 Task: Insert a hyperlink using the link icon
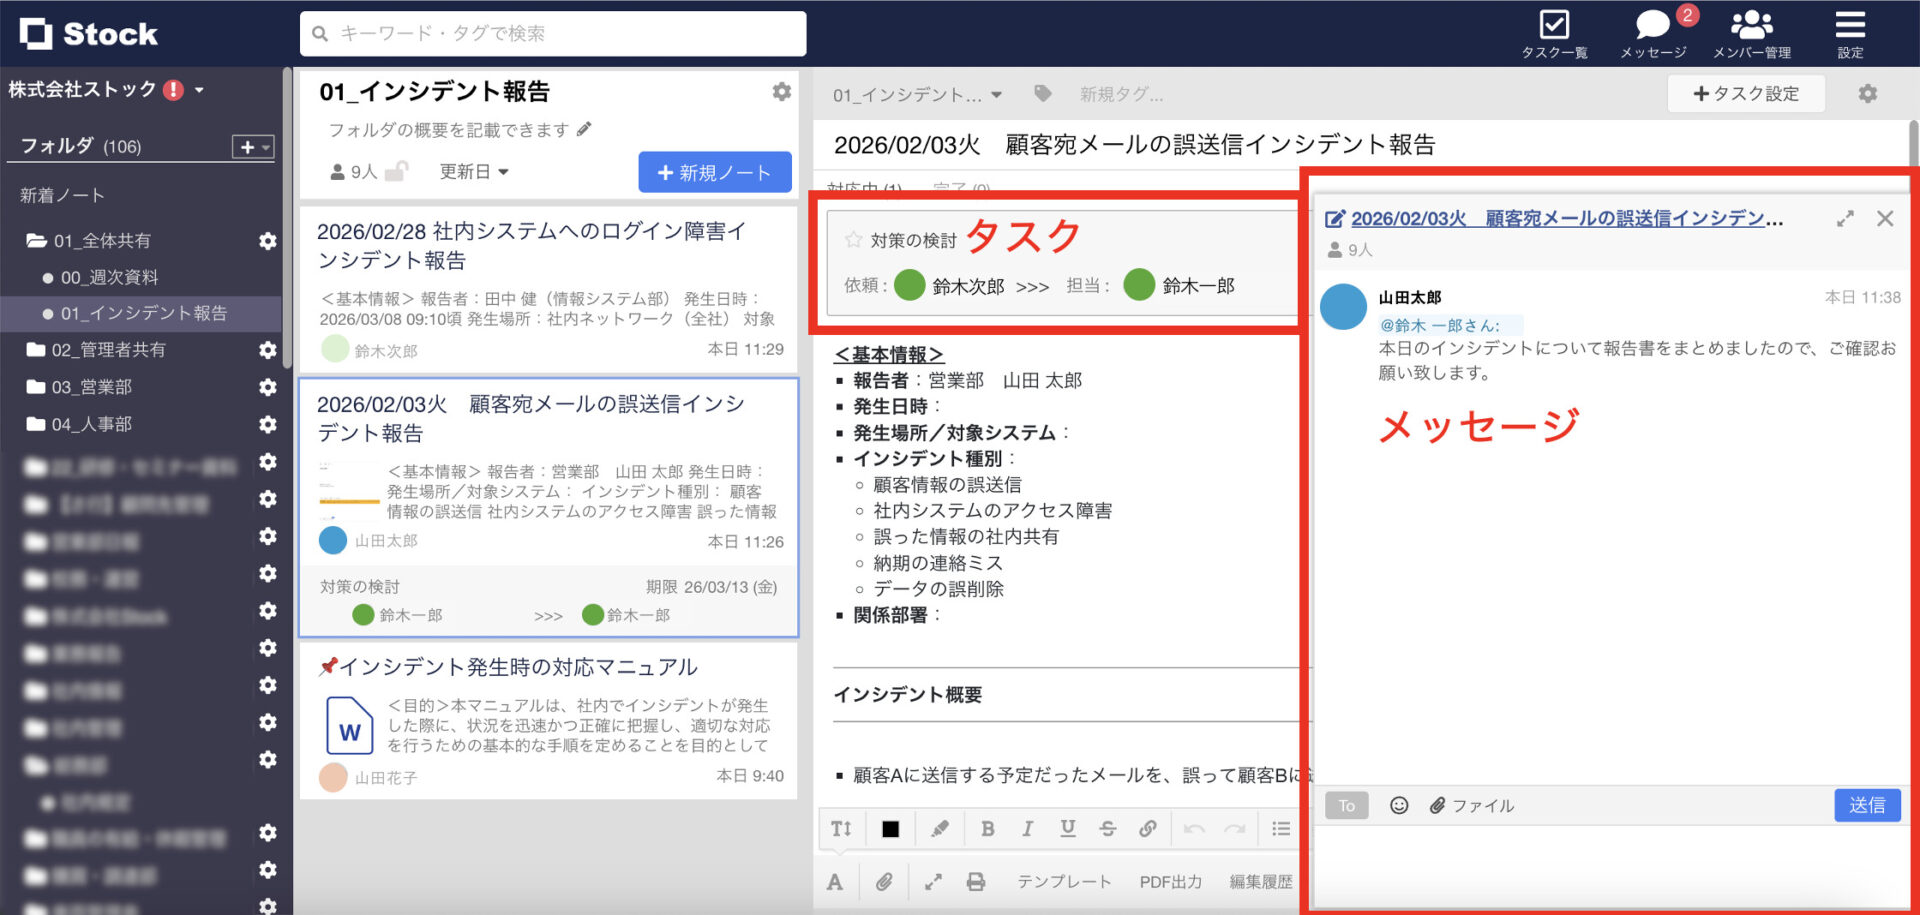[1148, 828]
